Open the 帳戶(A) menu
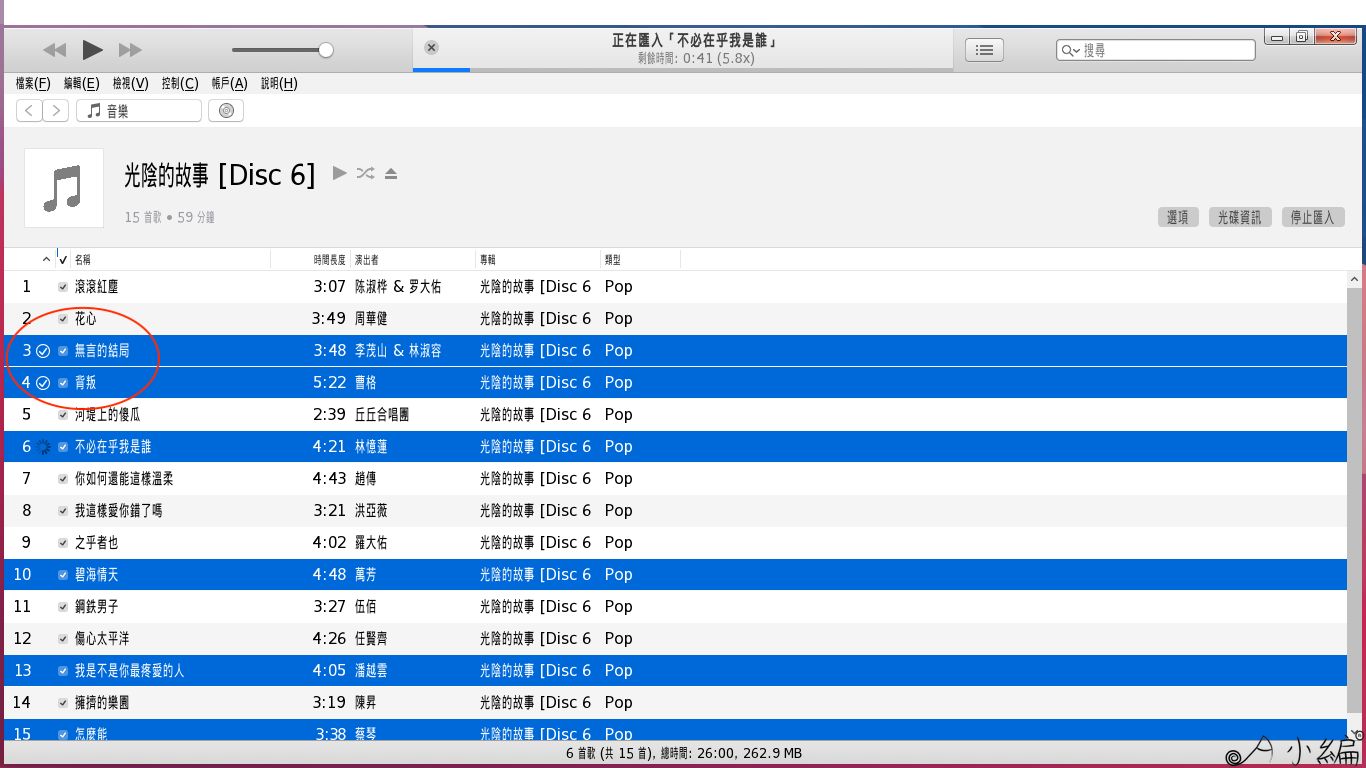Screen dimensions: 1366x768 pos(229,84)
